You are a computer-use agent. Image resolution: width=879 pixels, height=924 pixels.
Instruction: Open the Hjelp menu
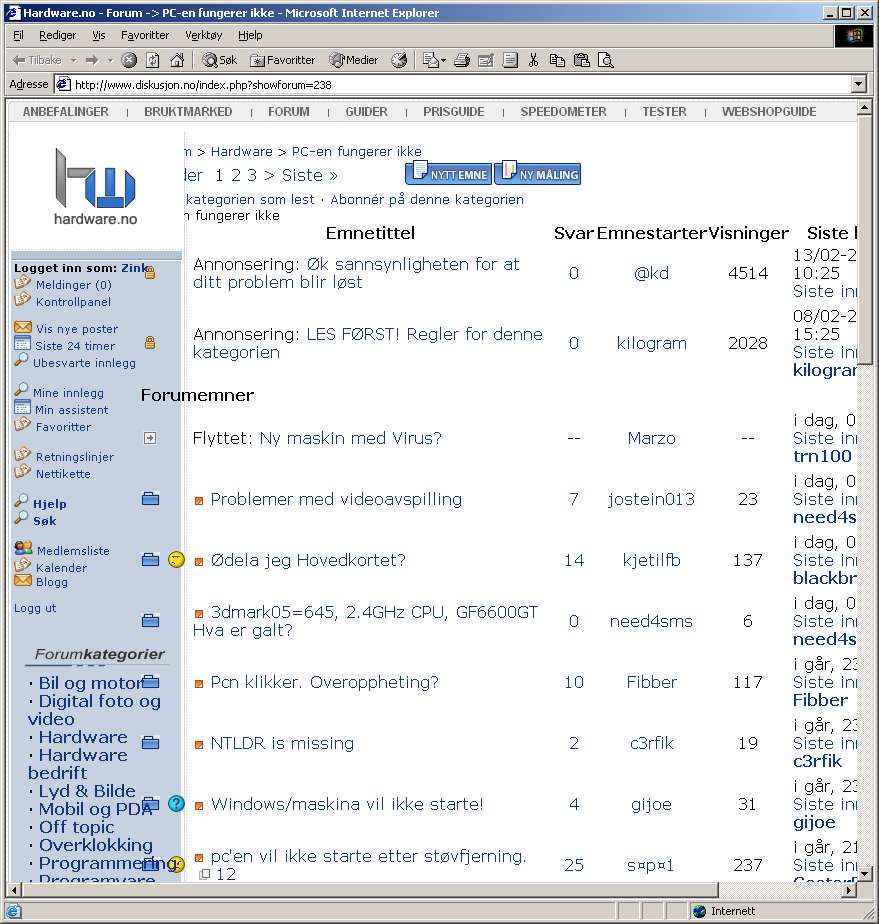pos(250,35)
